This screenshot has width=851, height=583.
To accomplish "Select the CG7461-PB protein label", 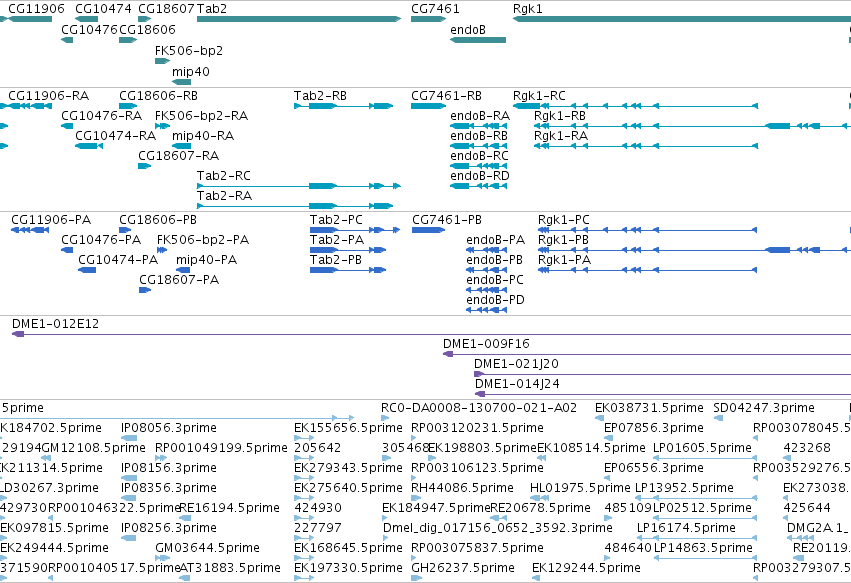I will pos(447,220).
